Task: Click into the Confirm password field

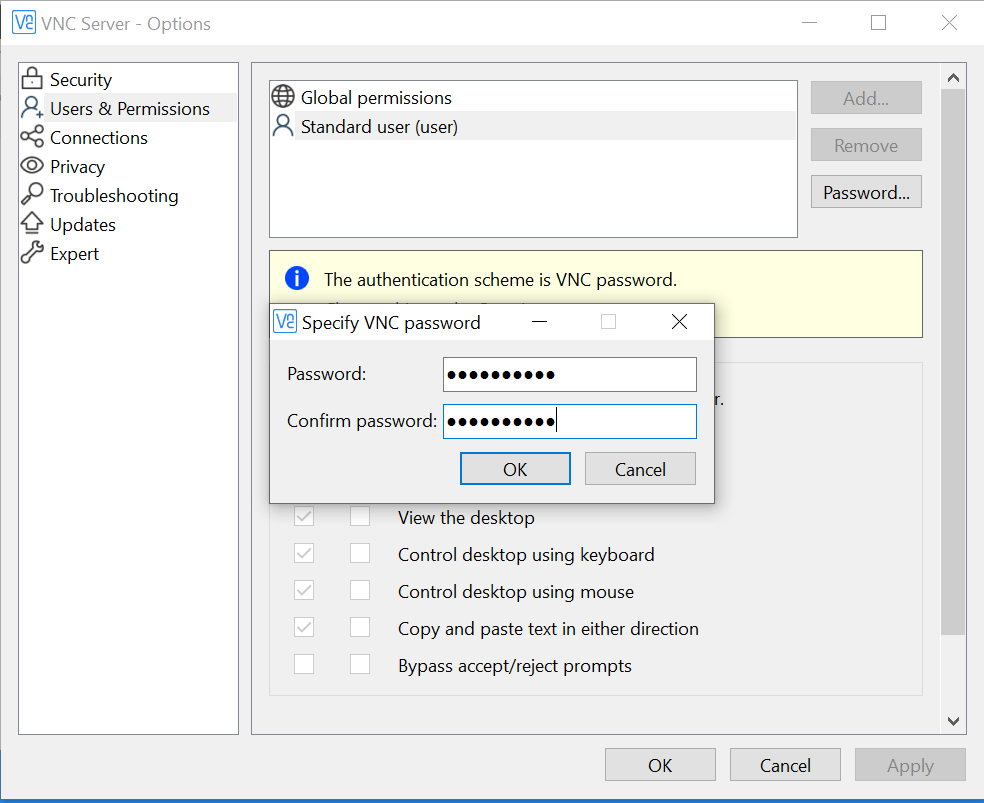Action: point(570,422)
